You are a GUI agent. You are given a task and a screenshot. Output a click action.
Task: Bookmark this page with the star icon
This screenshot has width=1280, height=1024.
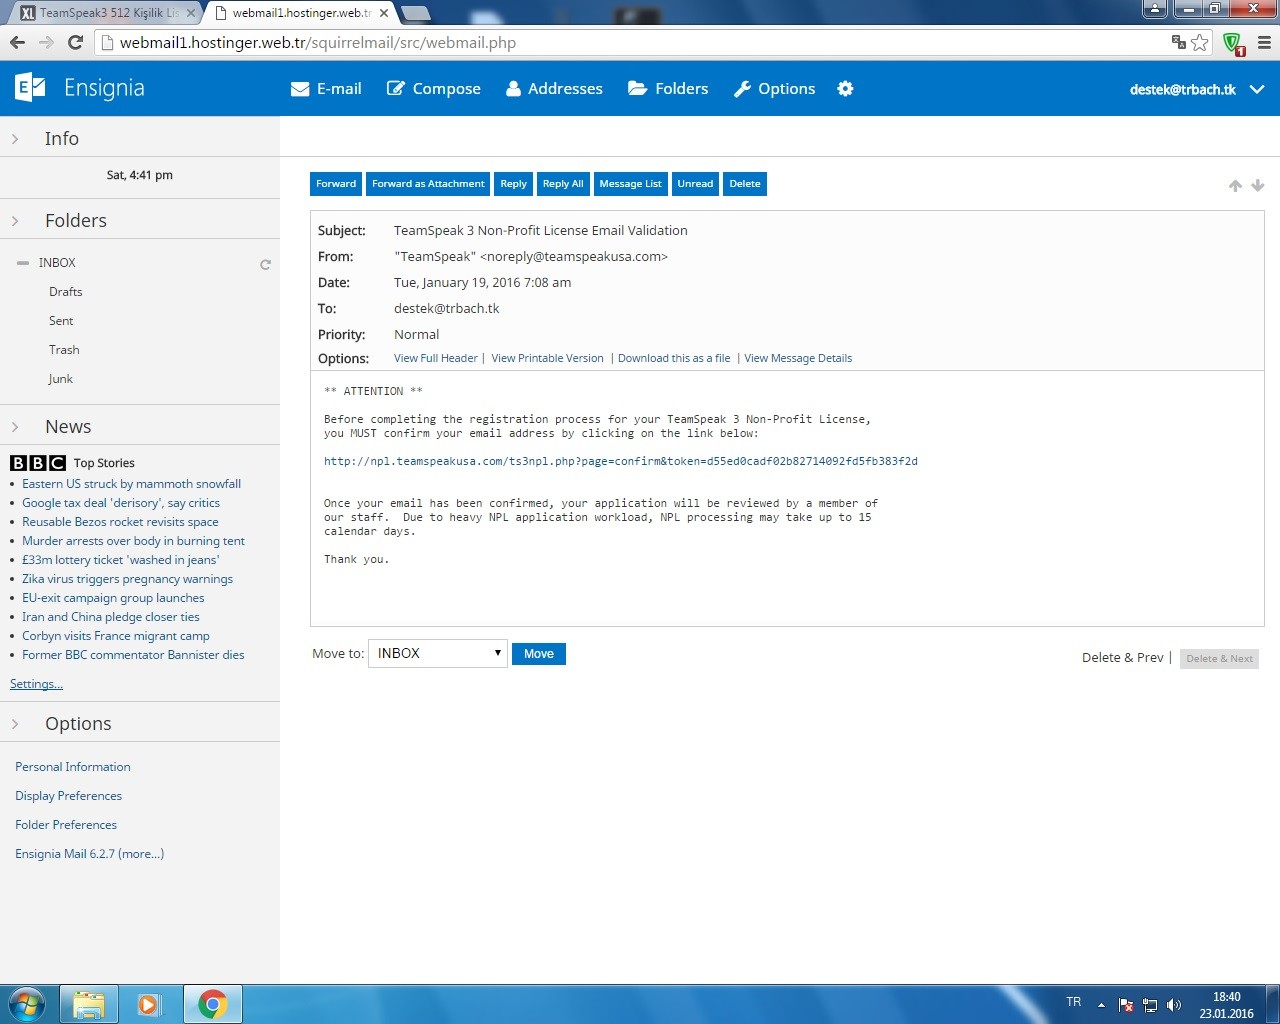(x=1200, y=43)
